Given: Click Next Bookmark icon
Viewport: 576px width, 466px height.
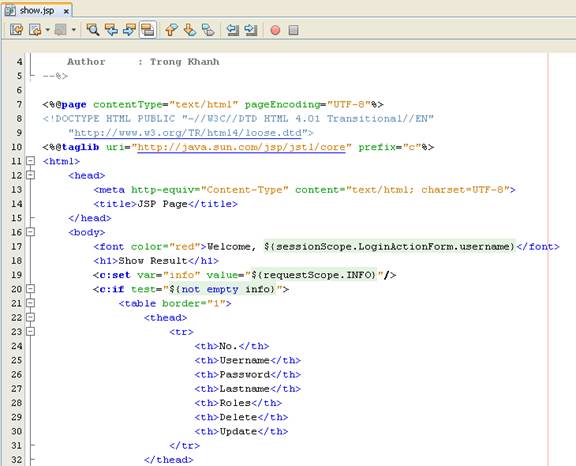Looking at the screenshot, I should (x=190, y=29).
